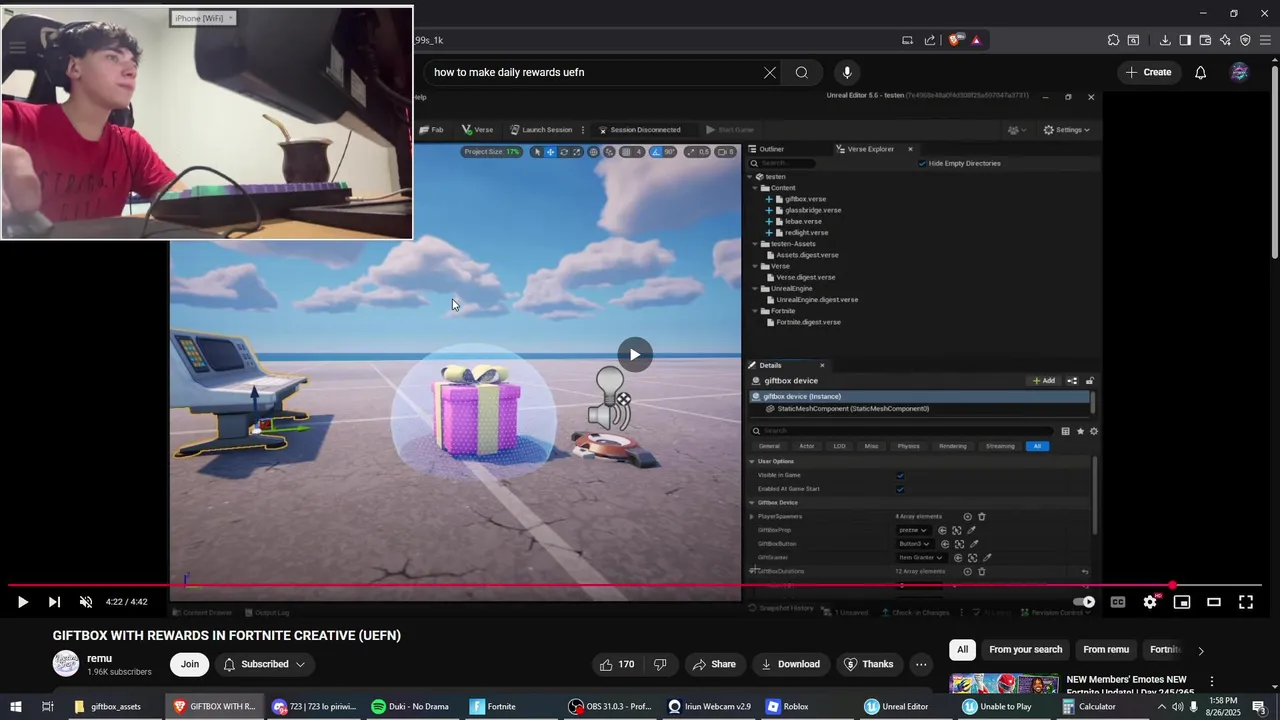Open the recommended video thumbnail

(x=1004, y=683)
